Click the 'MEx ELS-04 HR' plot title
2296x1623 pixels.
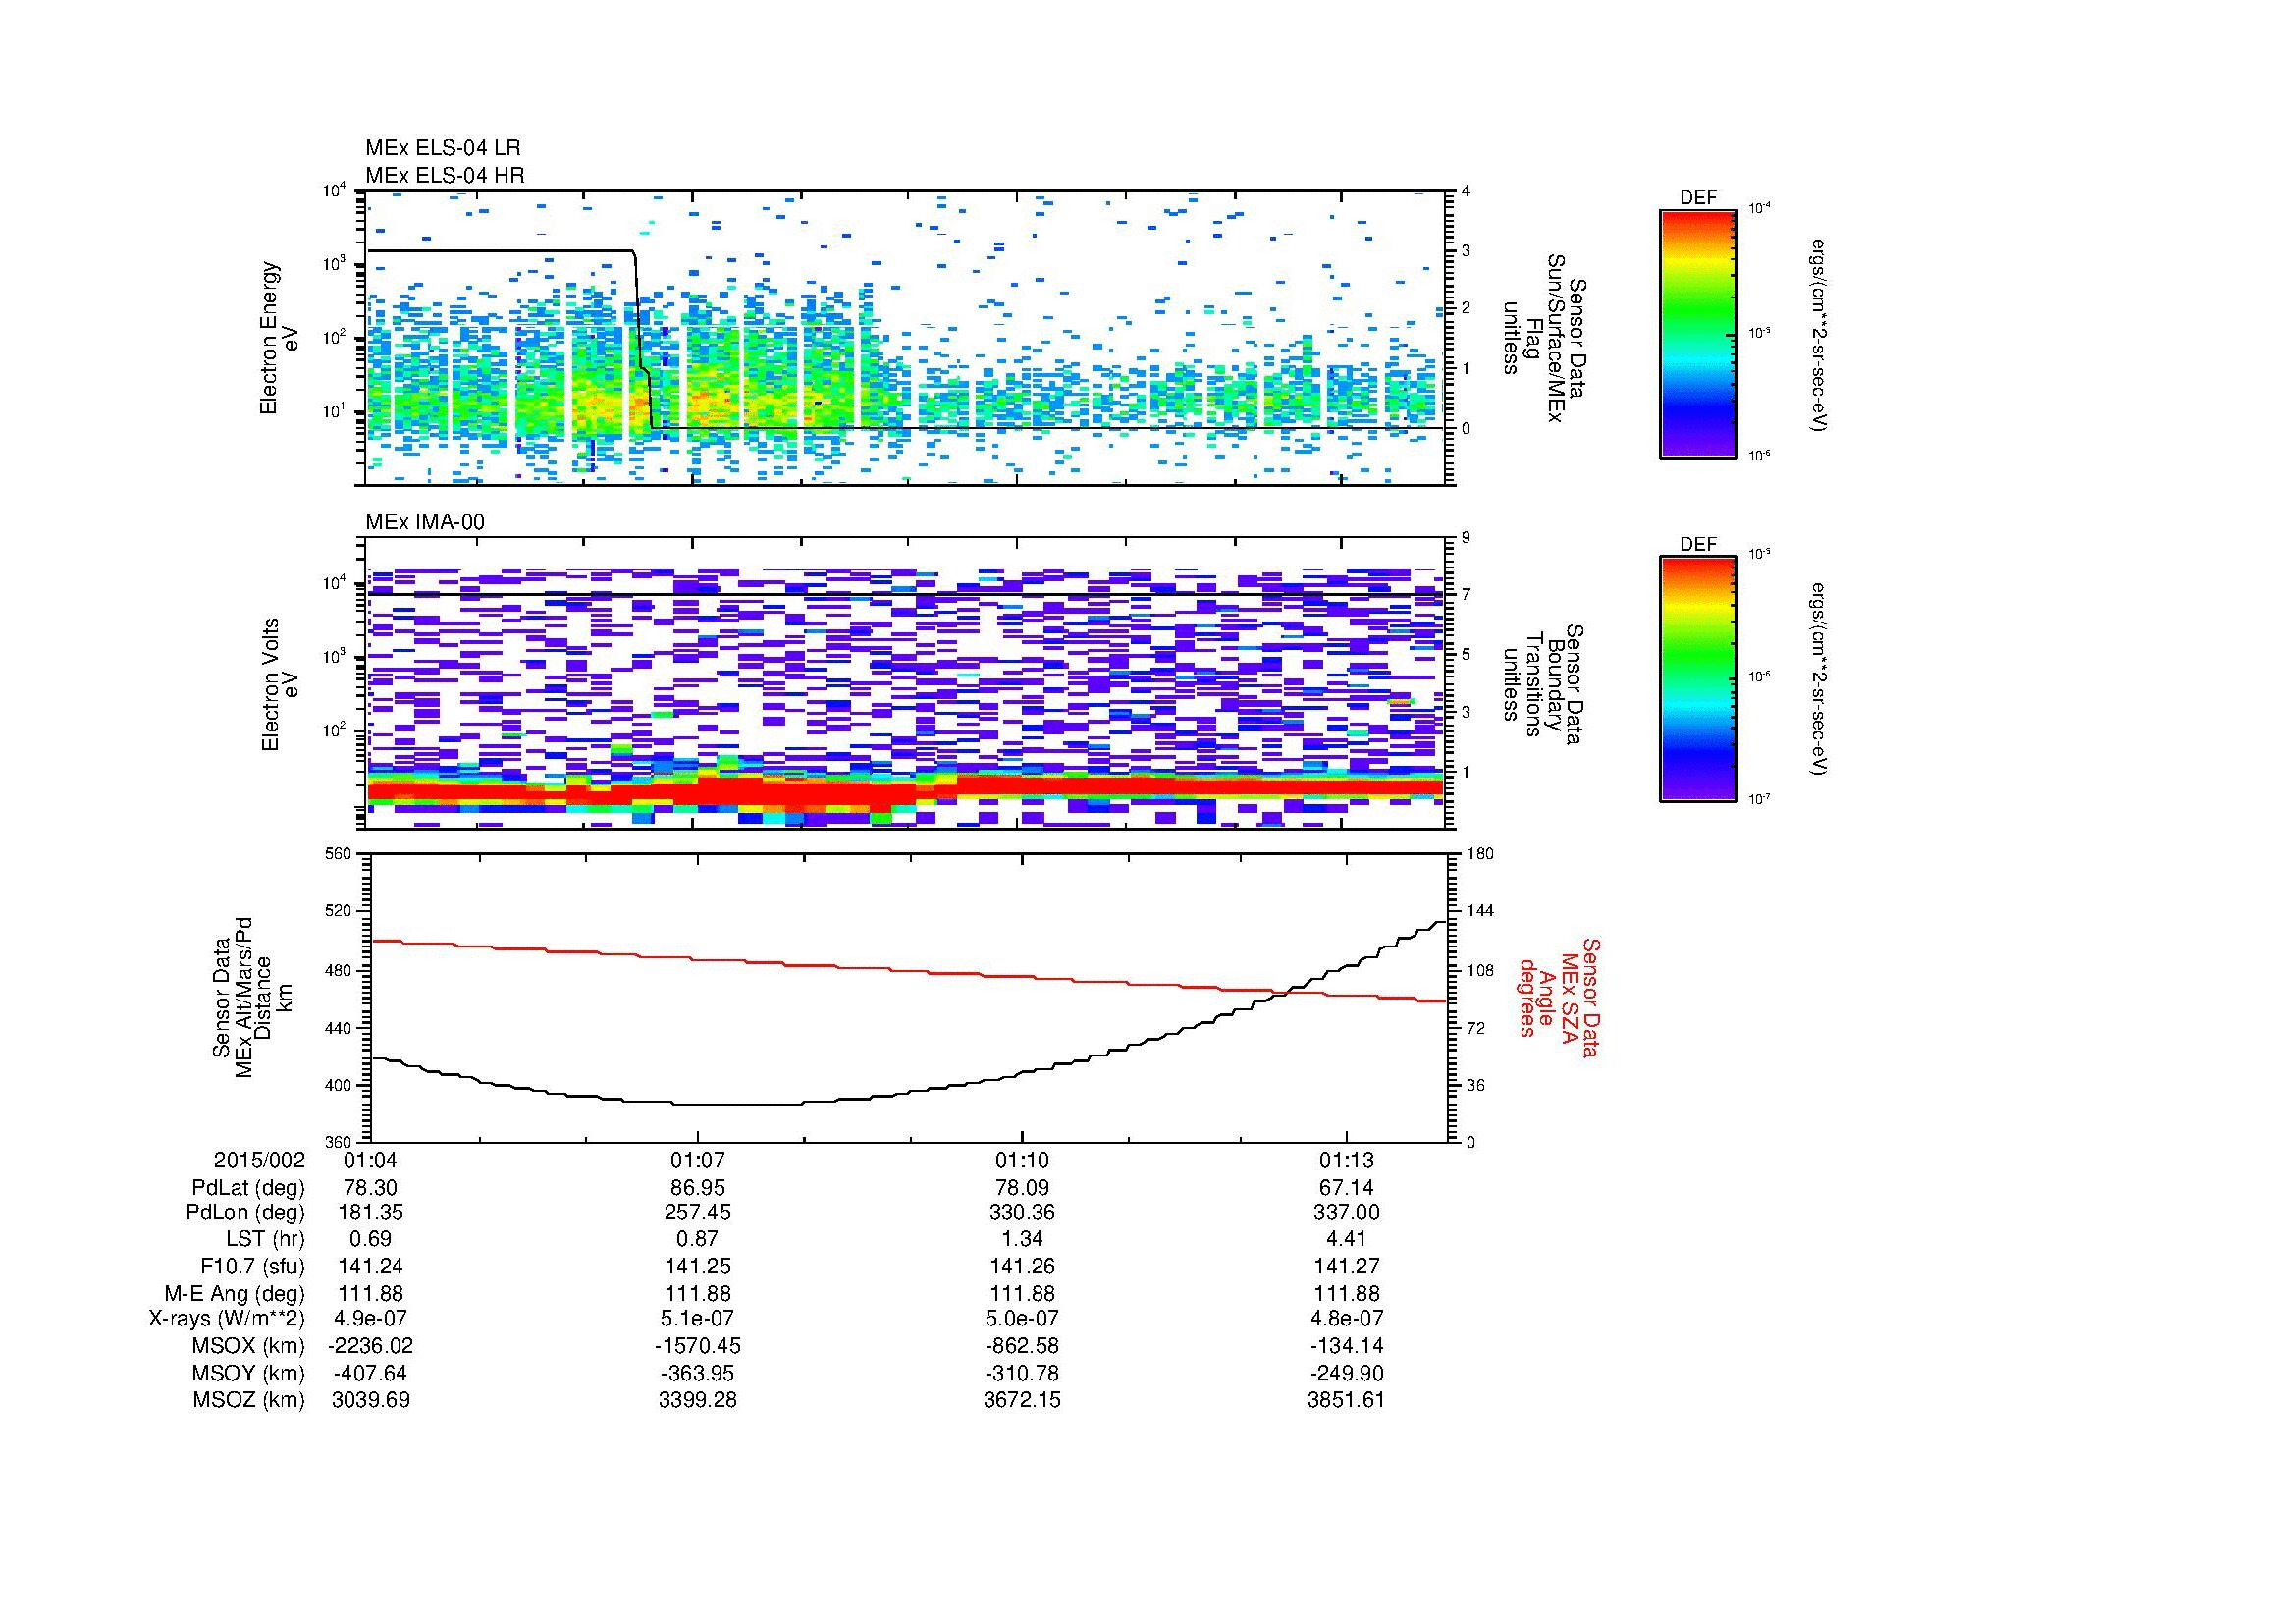445,175
